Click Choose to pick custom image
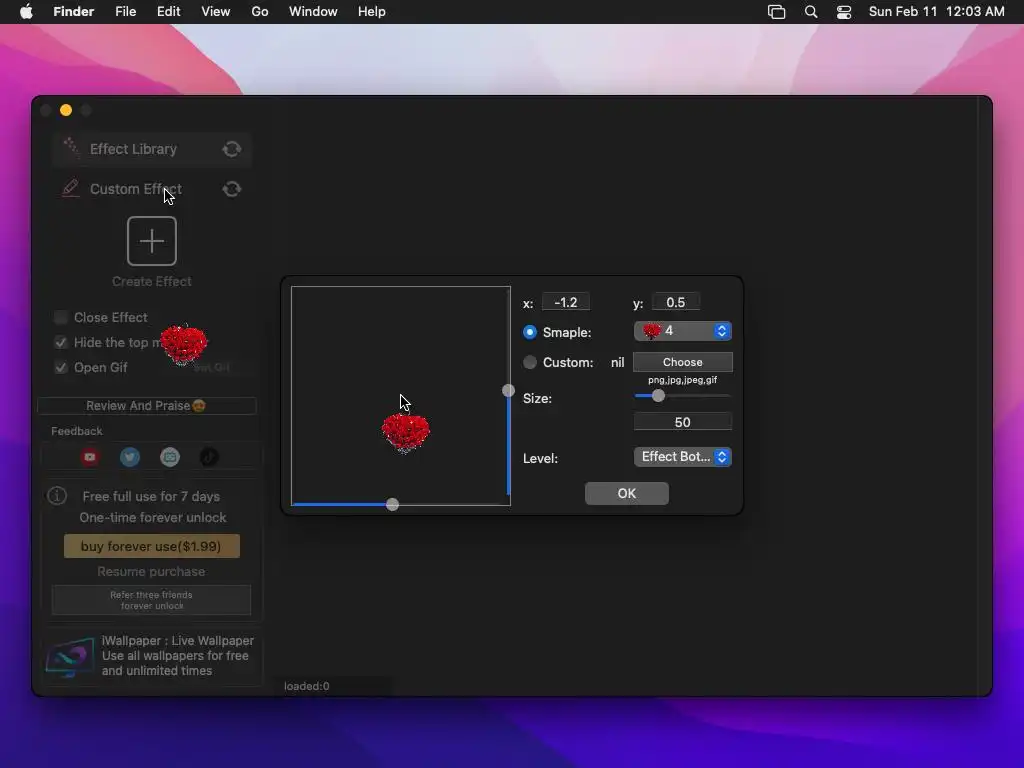Screen dimensions: 1024x768 682,362
